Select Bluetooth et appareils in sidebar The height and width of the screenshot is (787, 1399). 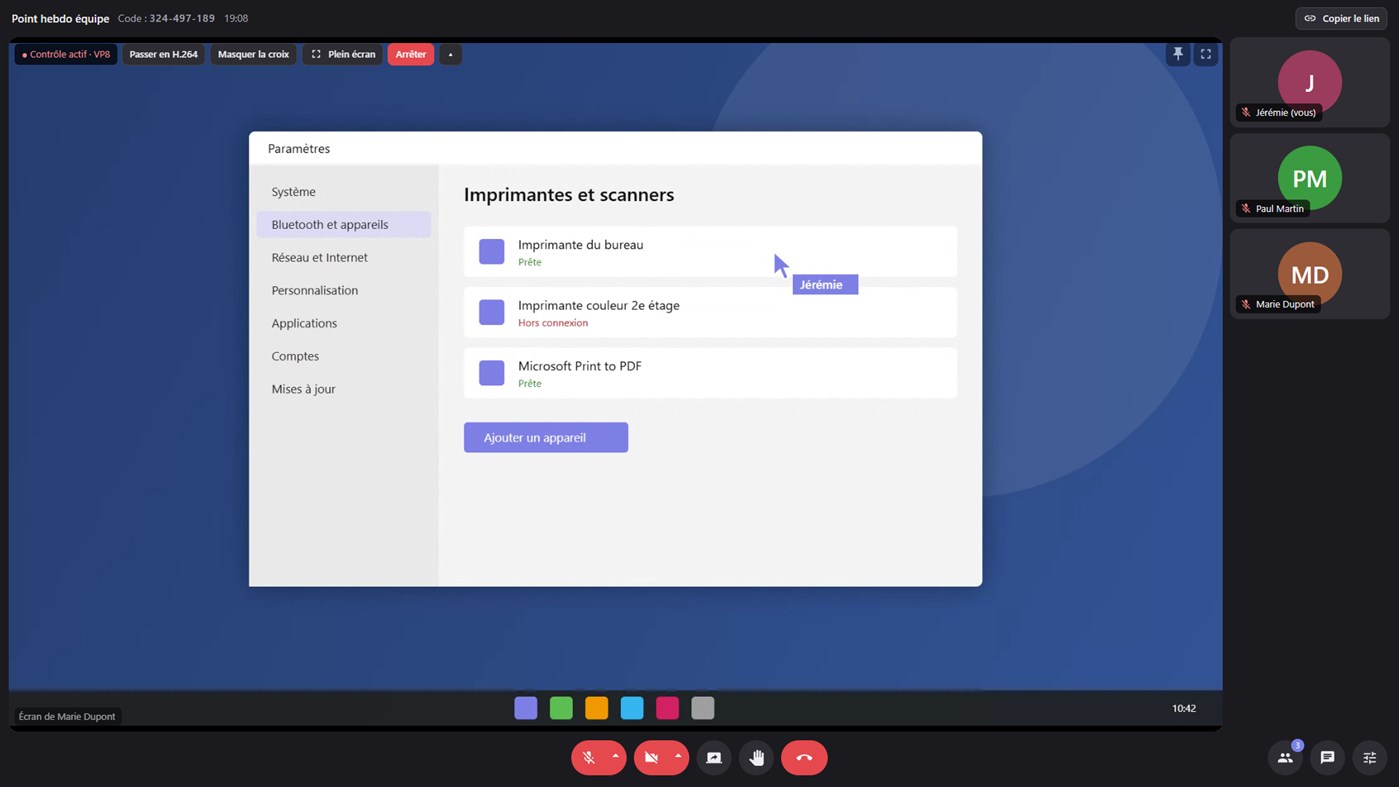pyautogui.click(x=343, y=224)
